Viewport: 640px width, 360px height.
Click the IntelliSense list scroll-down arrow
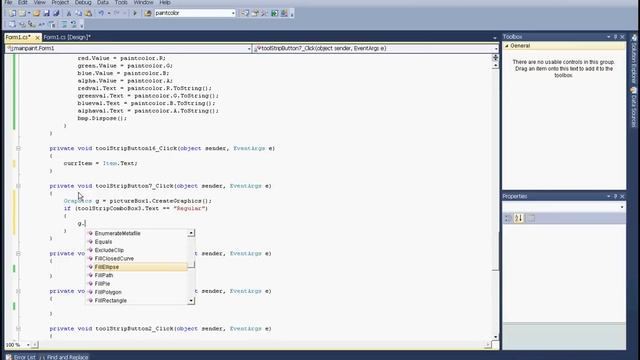(x=191, y=301)
